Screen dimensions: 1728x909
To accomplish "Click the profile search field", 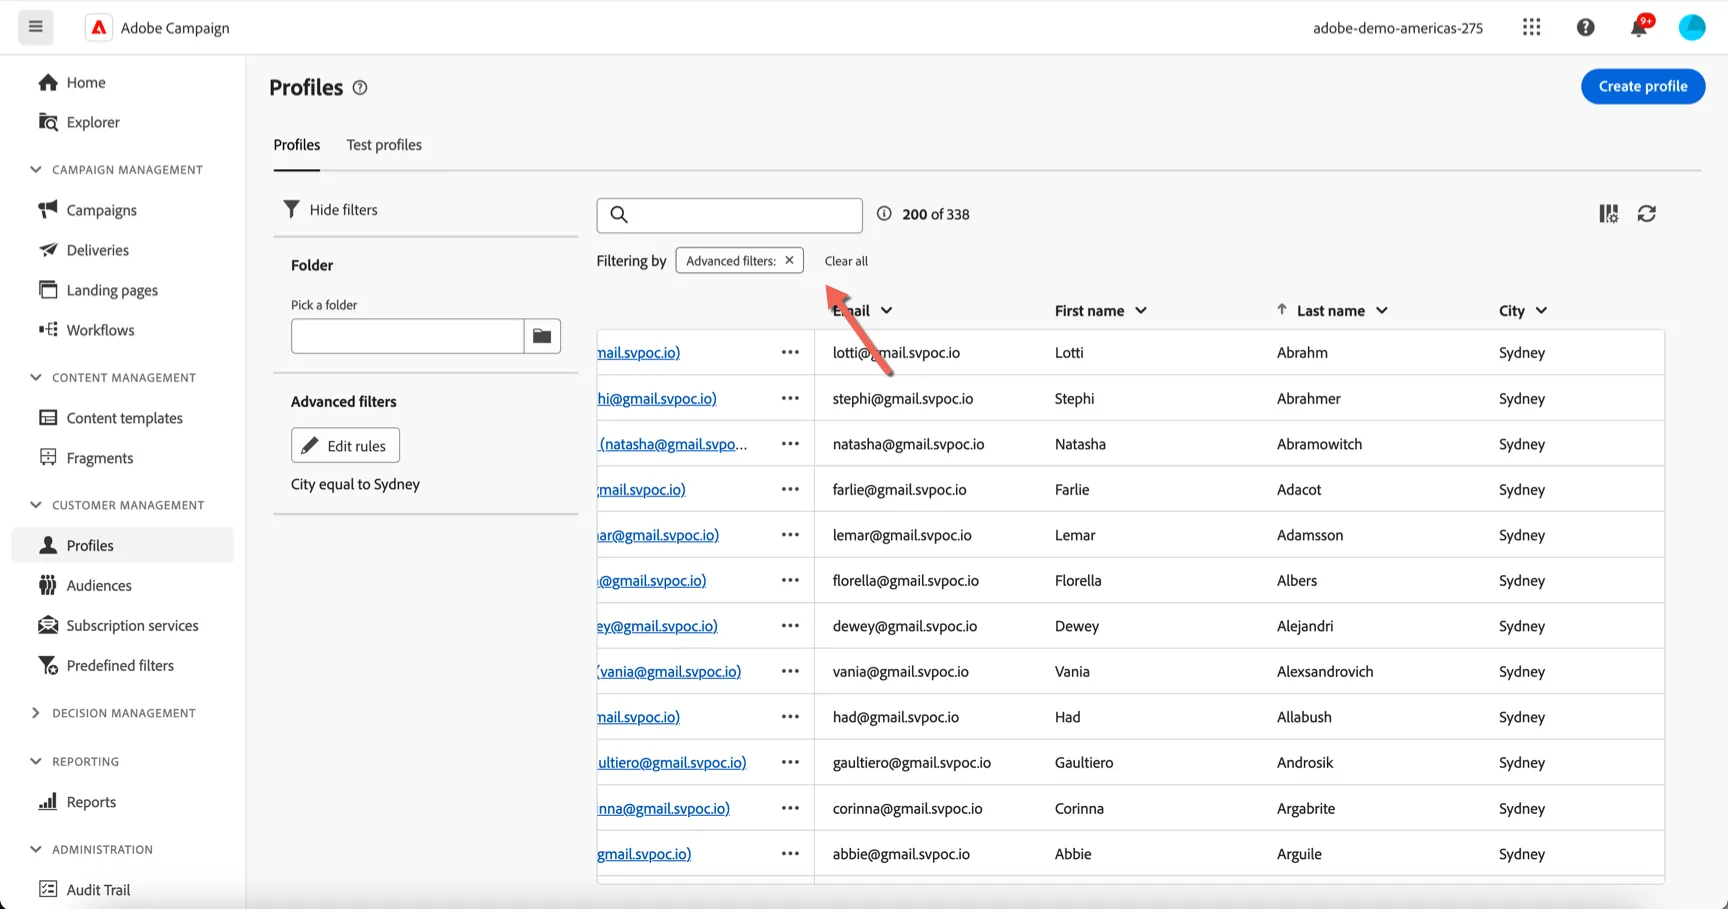I will (730, 215).
